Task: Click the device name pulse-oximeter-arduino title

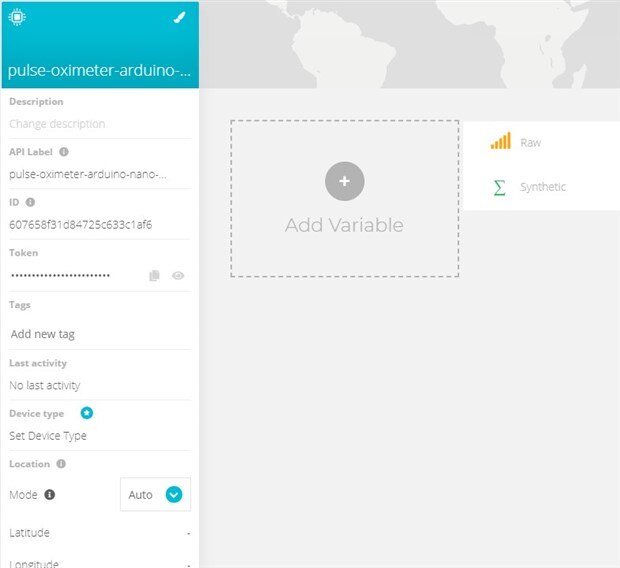Action: click(99, 70)
